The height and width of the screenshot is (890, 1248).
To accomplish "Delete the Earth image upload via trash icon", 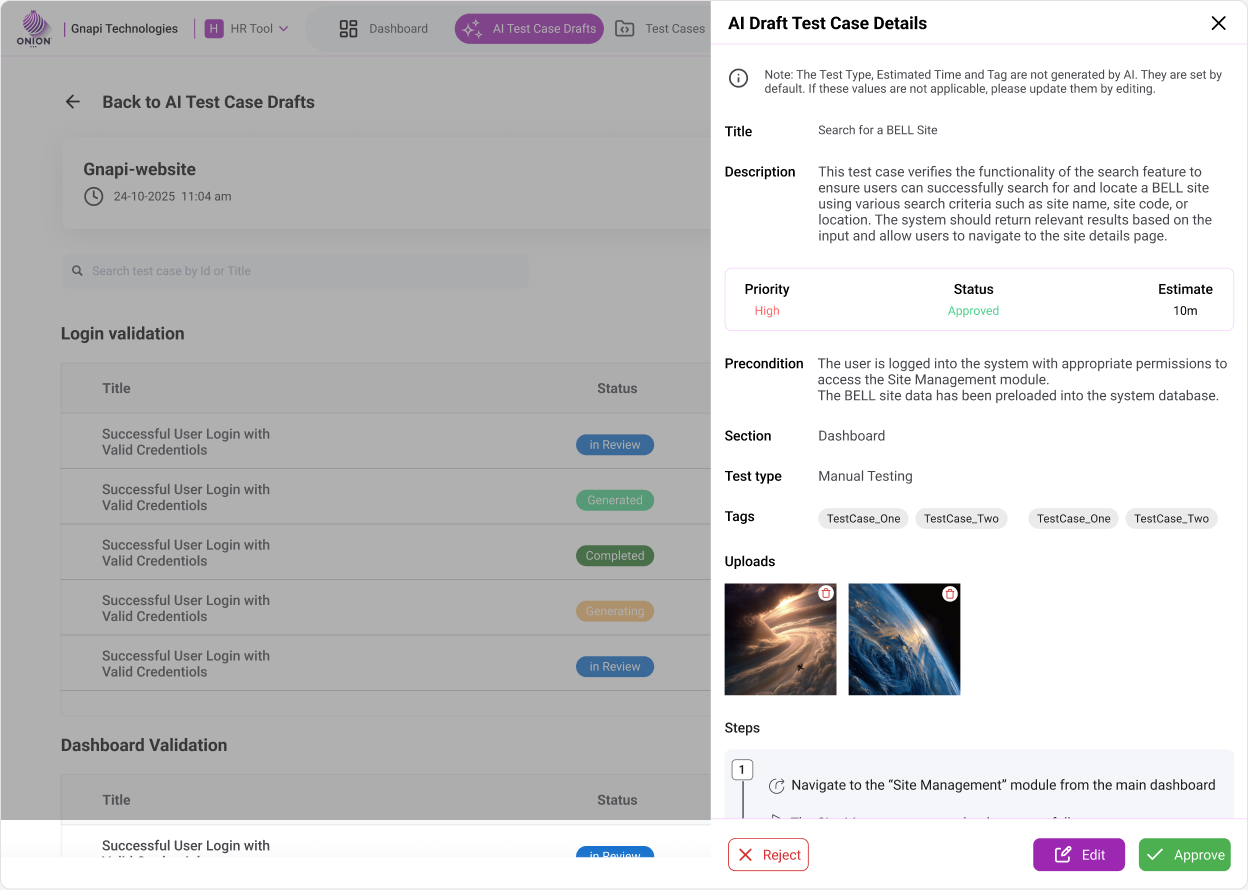I will pos(950,594).
